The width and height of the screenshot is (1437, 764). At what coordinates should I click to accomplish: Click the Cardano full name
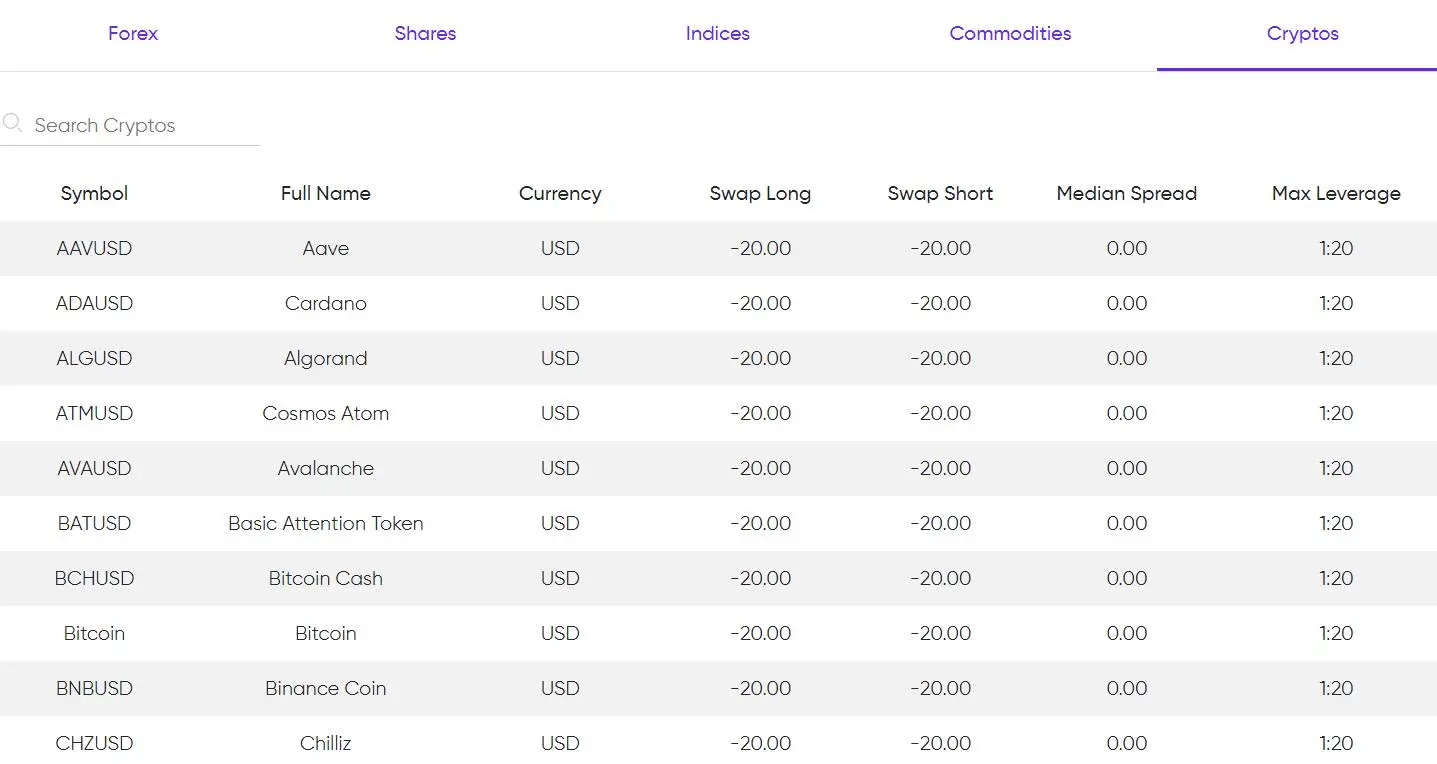pos(326,304)
